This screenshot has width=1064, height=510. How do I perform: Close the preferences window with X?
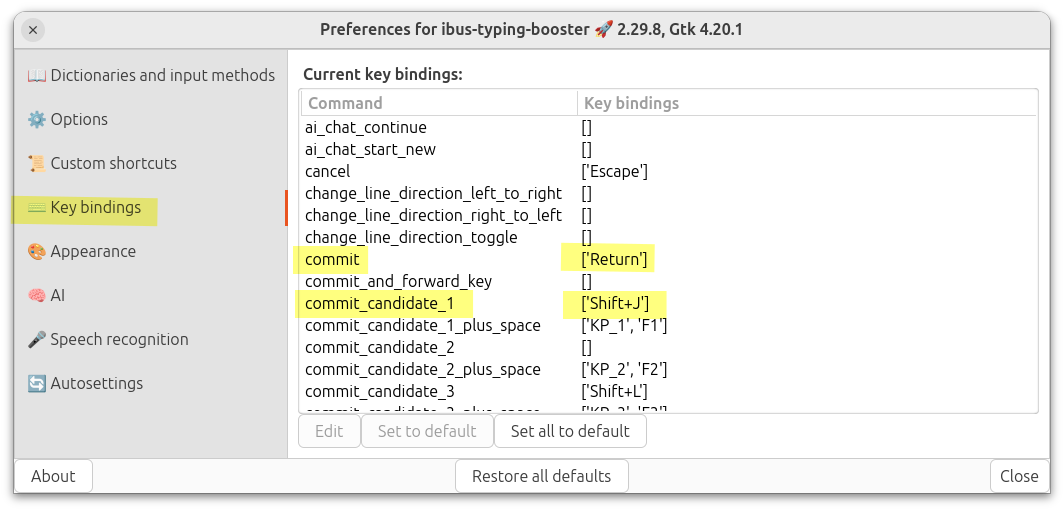click(x=33, y=30)
